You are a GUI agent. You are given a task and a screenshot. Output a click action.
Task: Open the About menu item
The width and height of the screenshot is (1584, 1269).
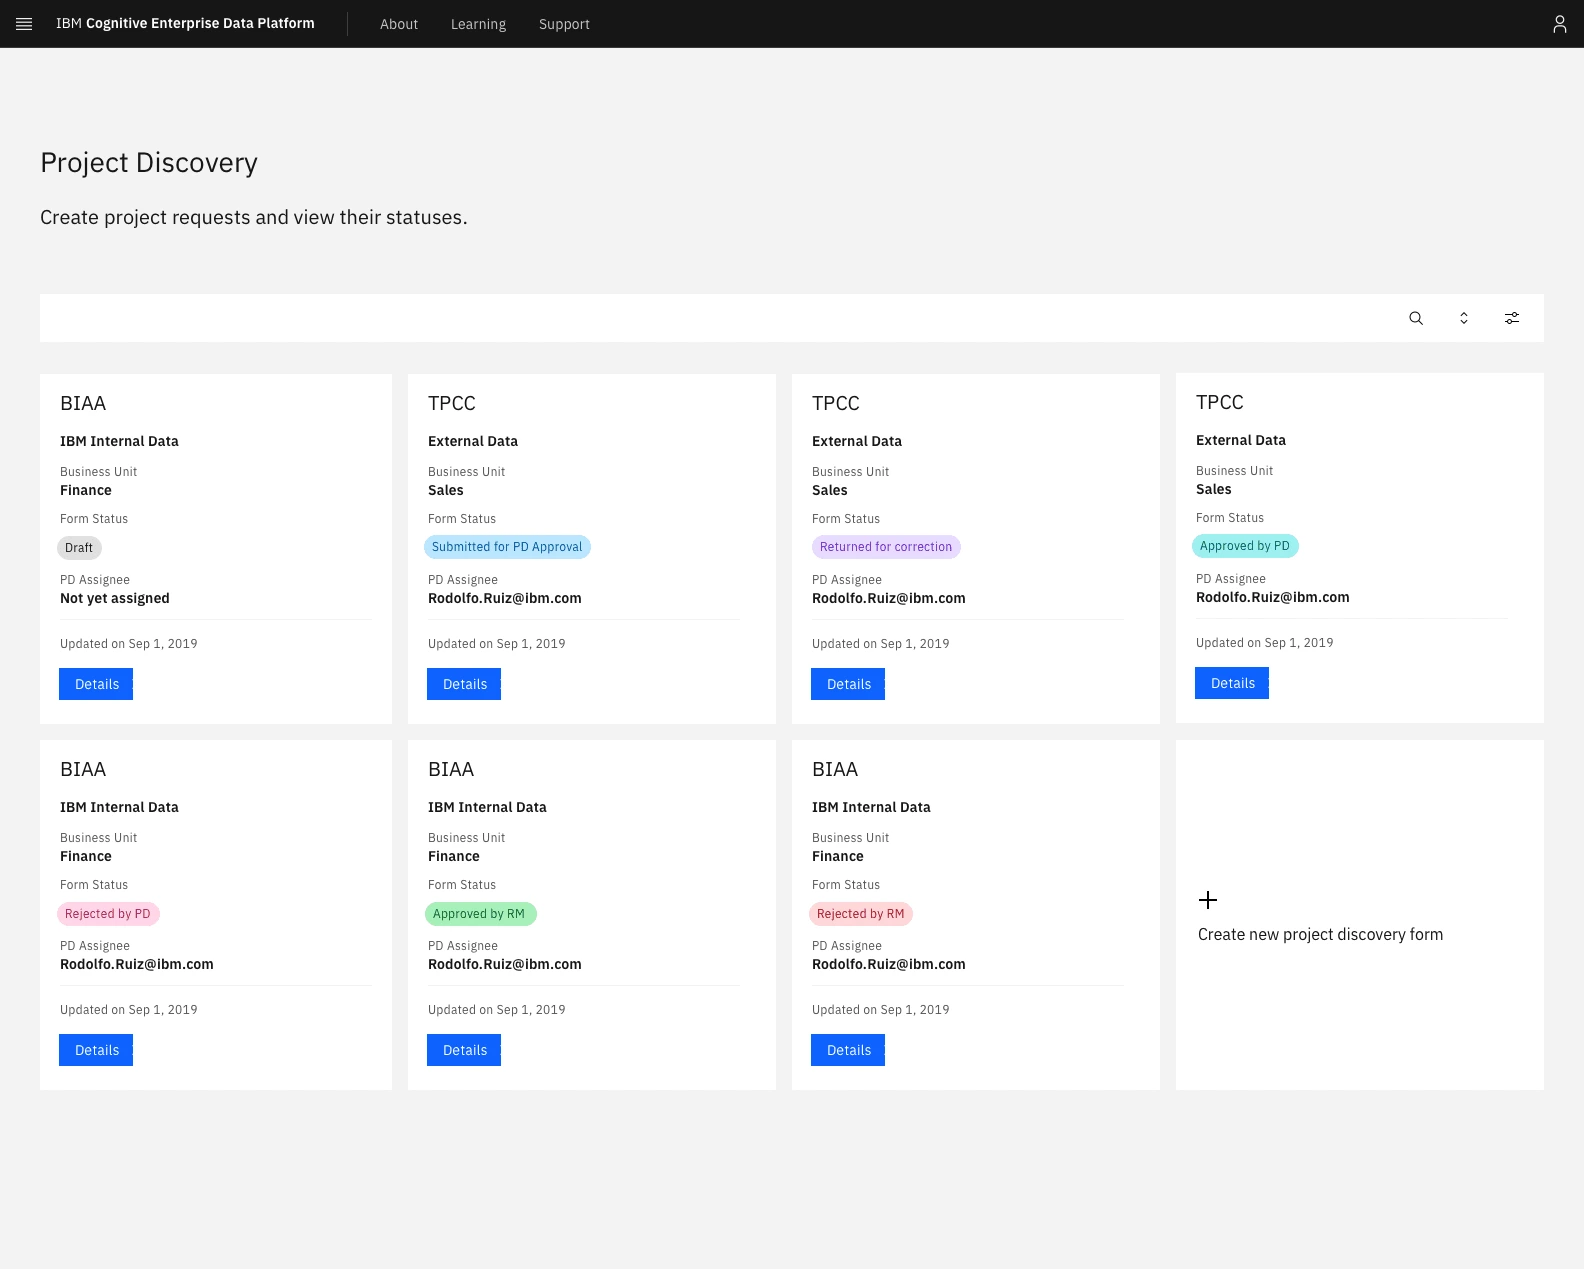399,24
